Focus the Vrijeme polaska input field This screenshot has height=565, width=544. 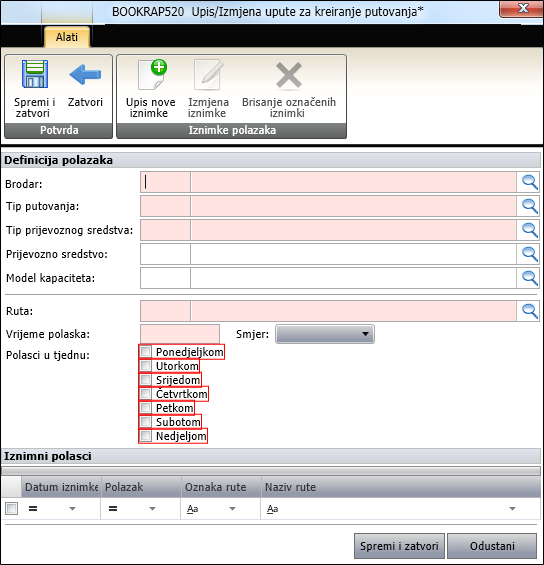[x=180, y=334]
